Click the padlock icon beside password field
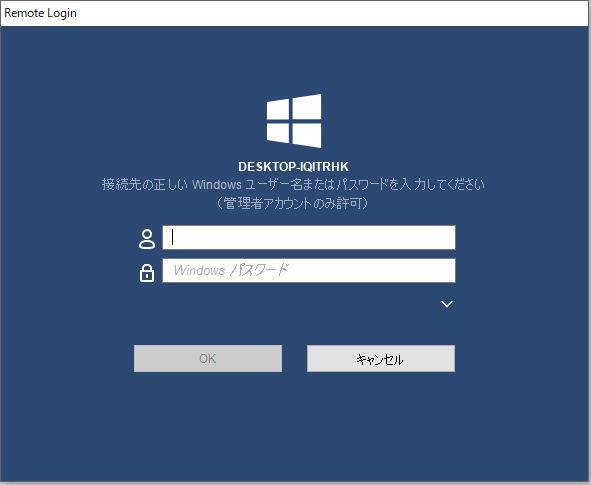The height and width of the screenshot is (485, 591). click(x=147, y=272)
